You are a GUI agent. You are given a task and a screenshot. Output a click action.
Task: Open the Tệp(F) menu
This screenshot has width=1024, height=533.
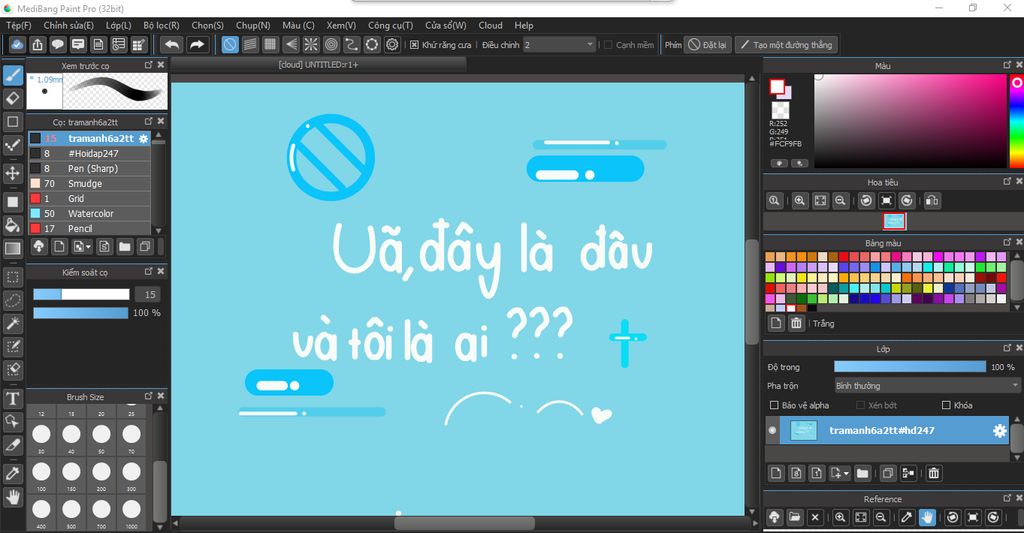[18, 25]
